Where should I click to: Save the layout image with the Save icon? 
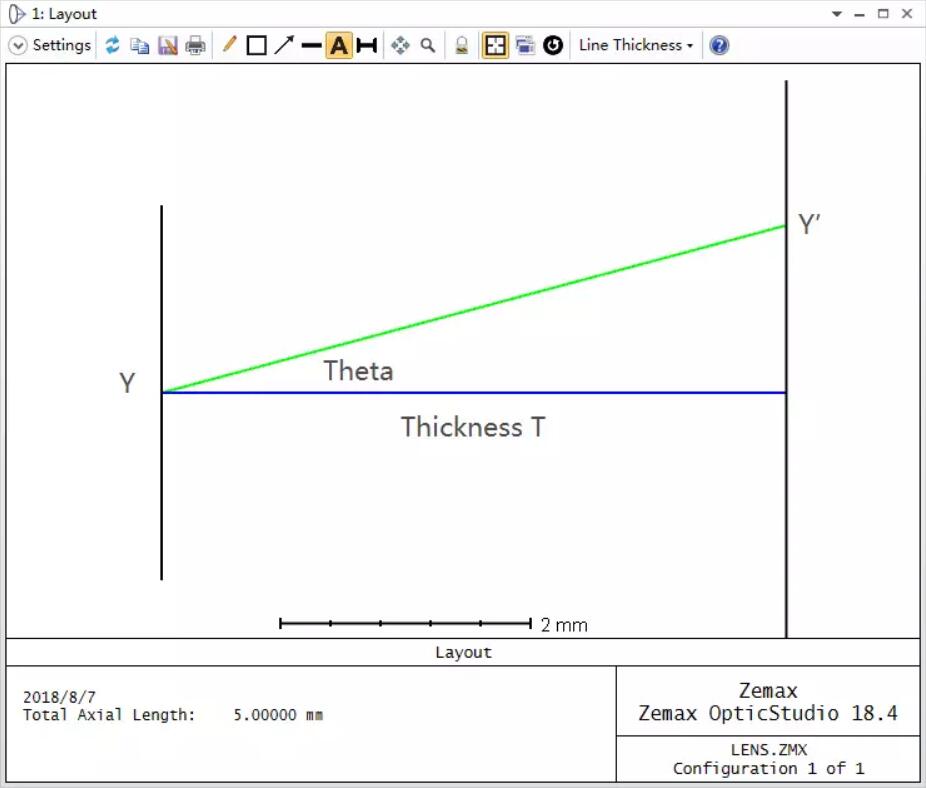tap(168, 45)
